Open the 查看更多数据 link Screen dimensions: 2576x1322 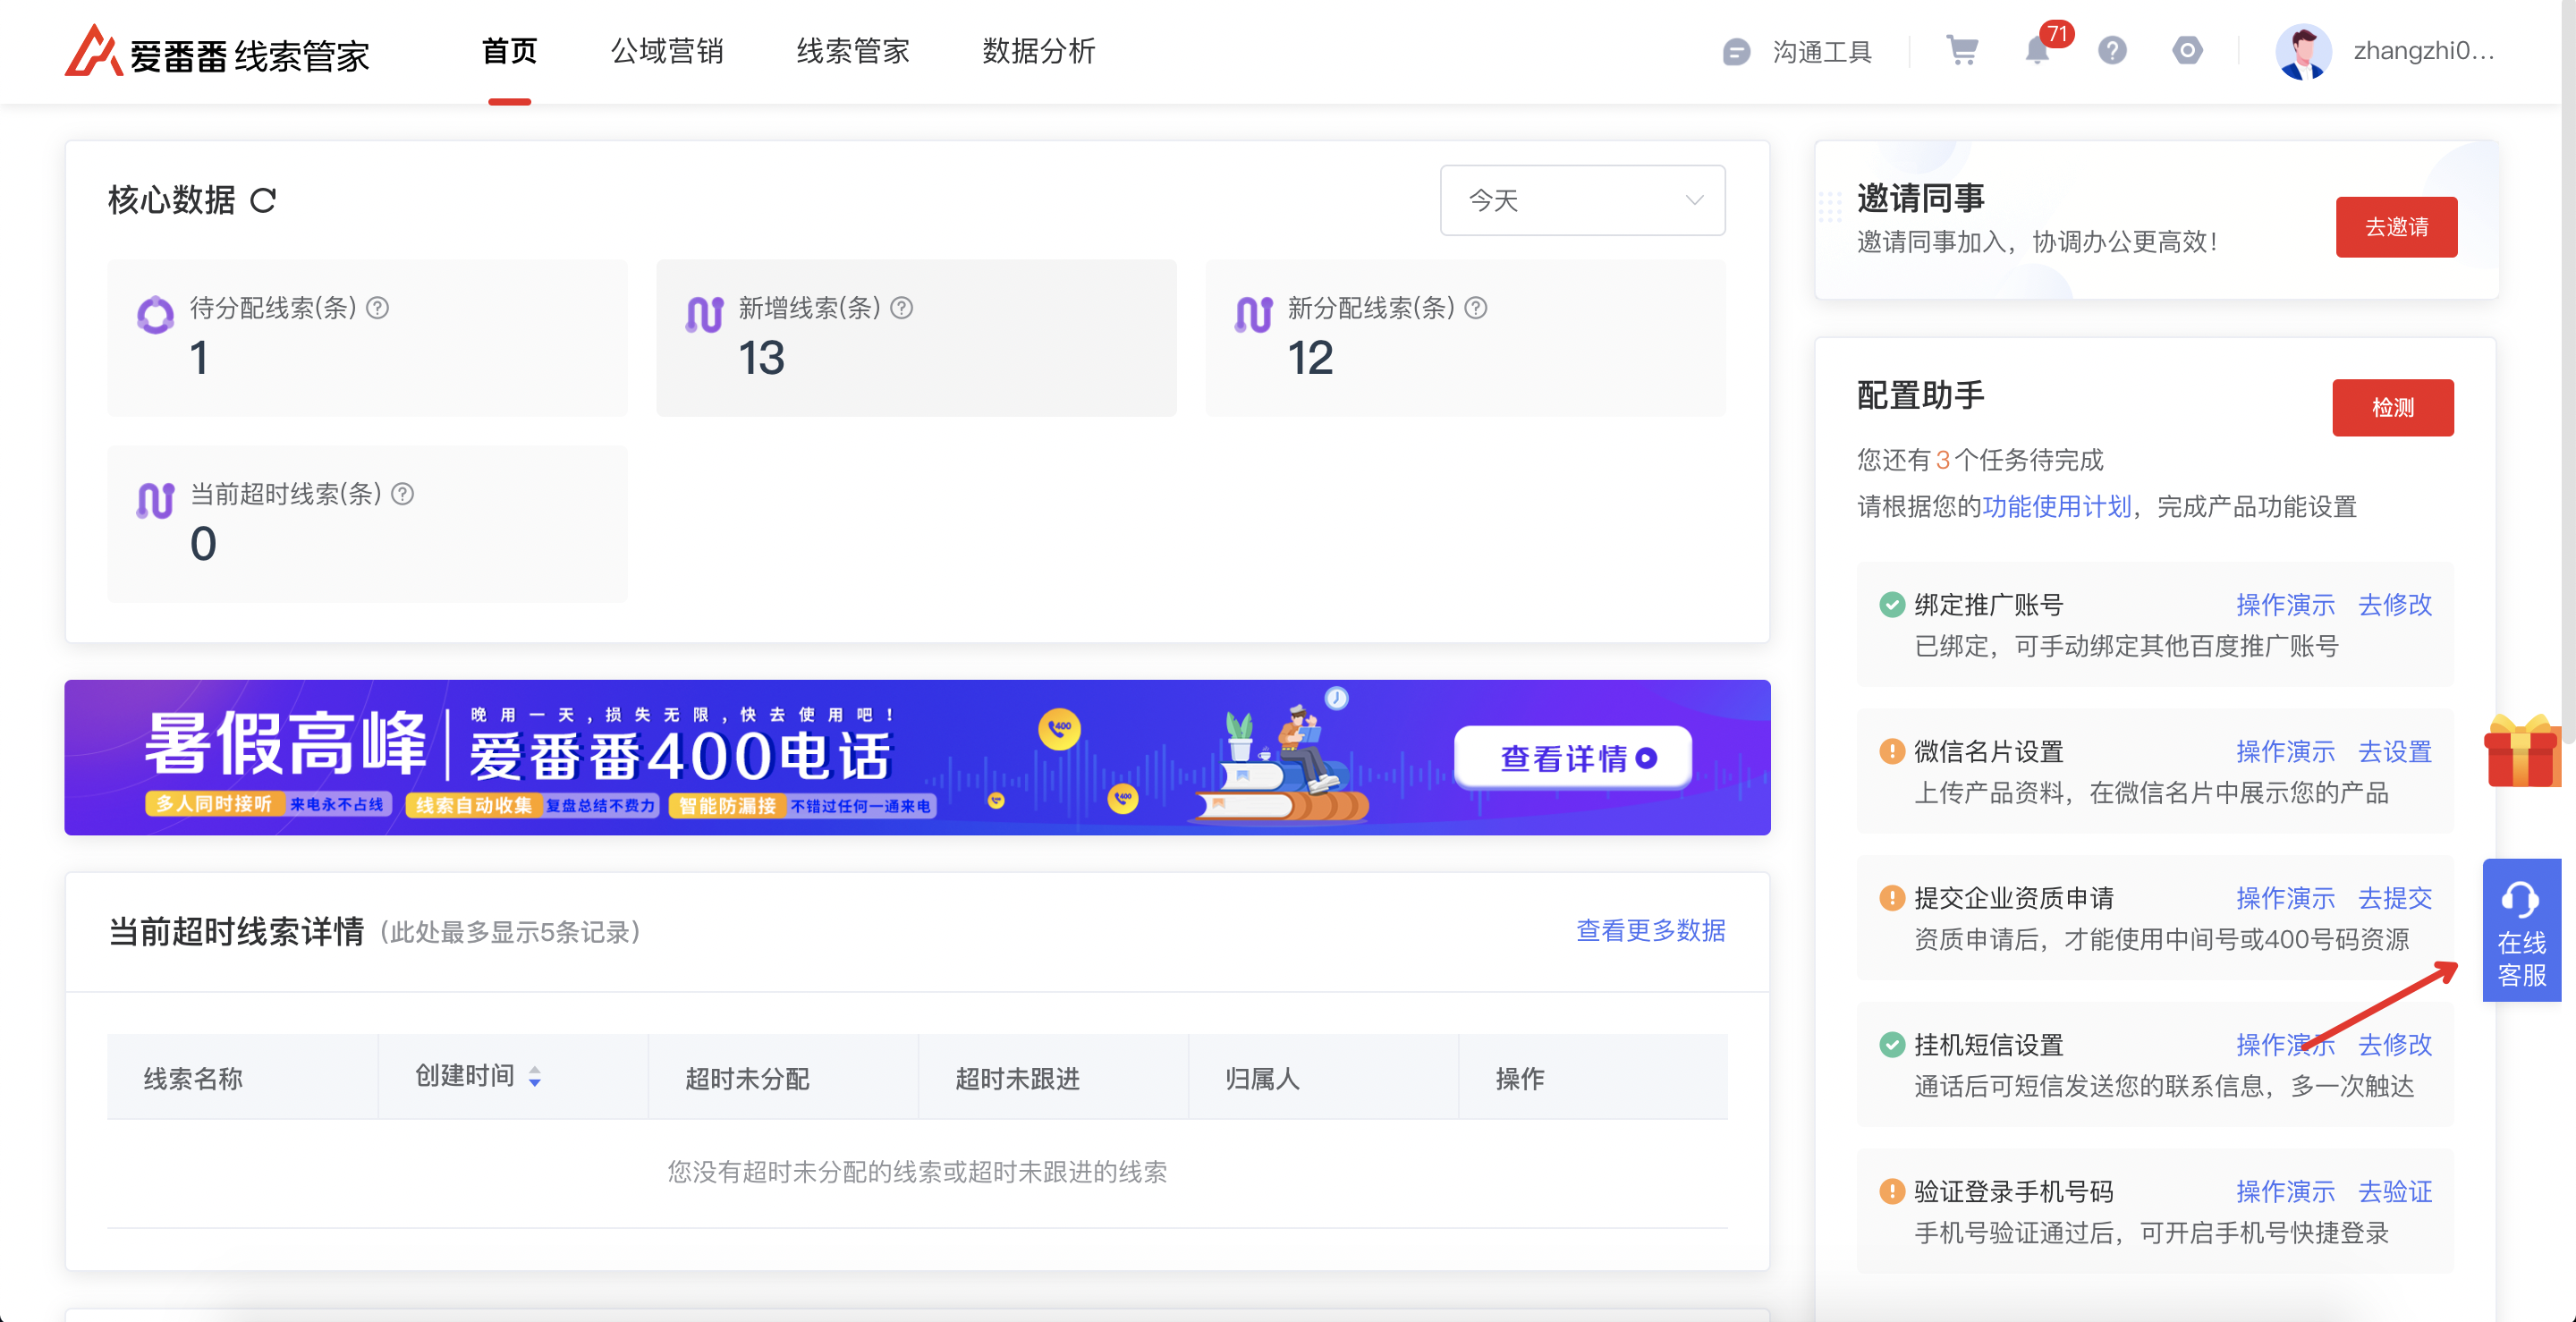tap(1650, 931)
